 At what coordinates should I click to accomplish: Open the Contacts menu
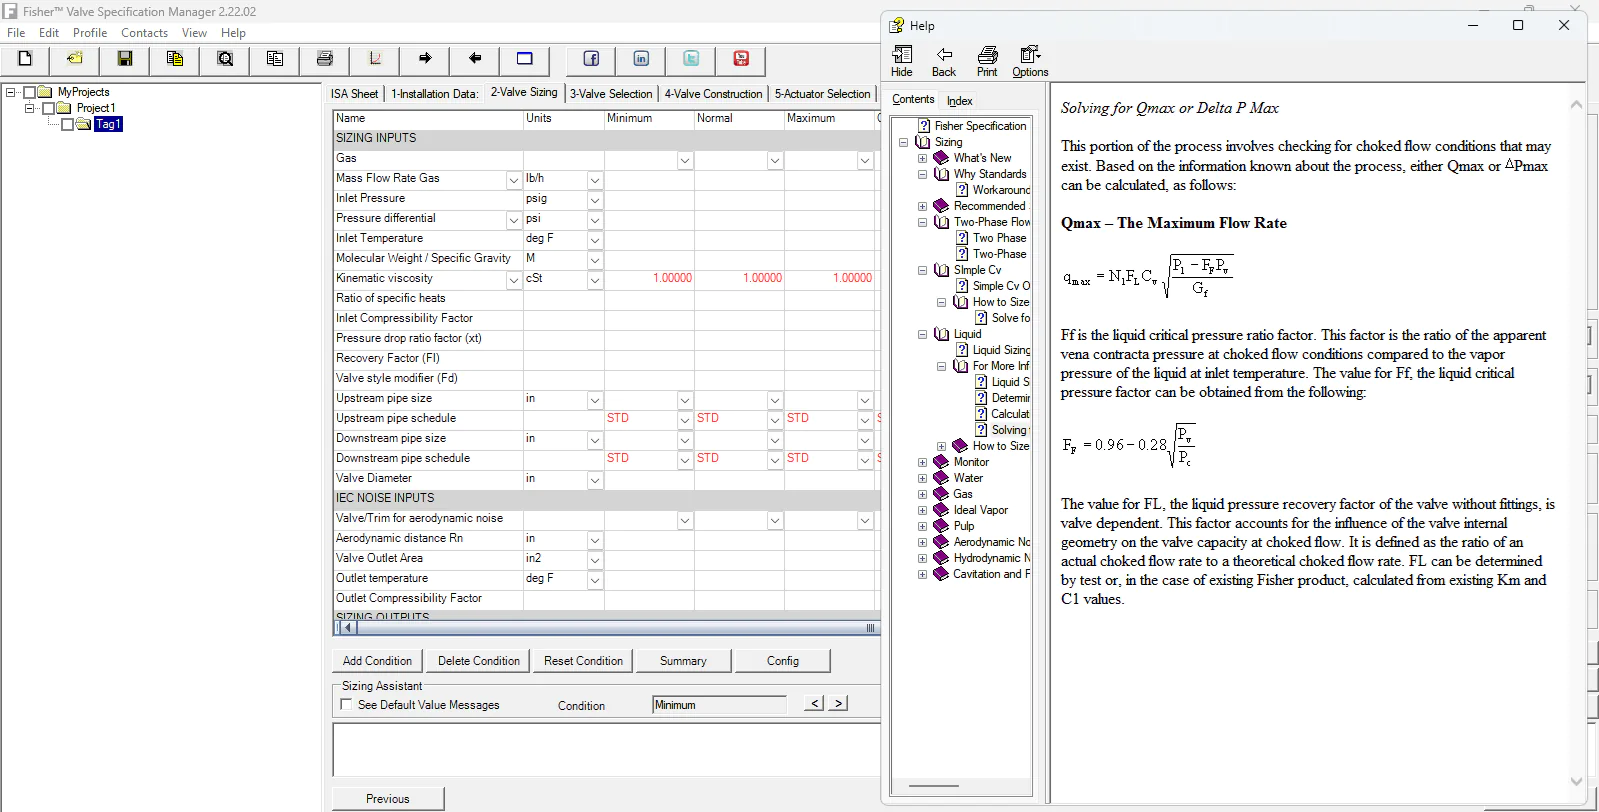coord(144,33)
